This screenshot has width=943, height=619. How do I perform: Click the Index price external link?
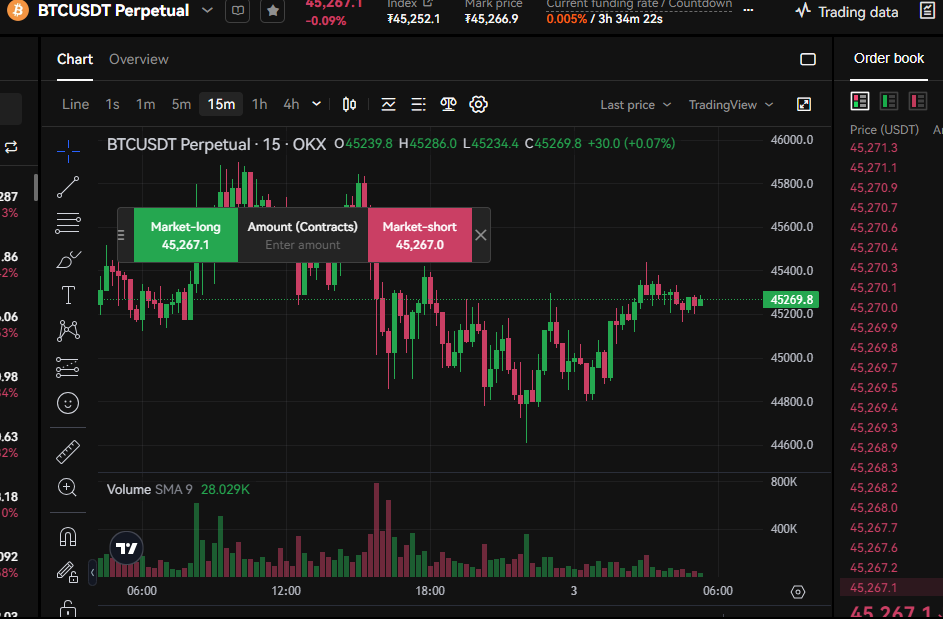tap(428, 3)
